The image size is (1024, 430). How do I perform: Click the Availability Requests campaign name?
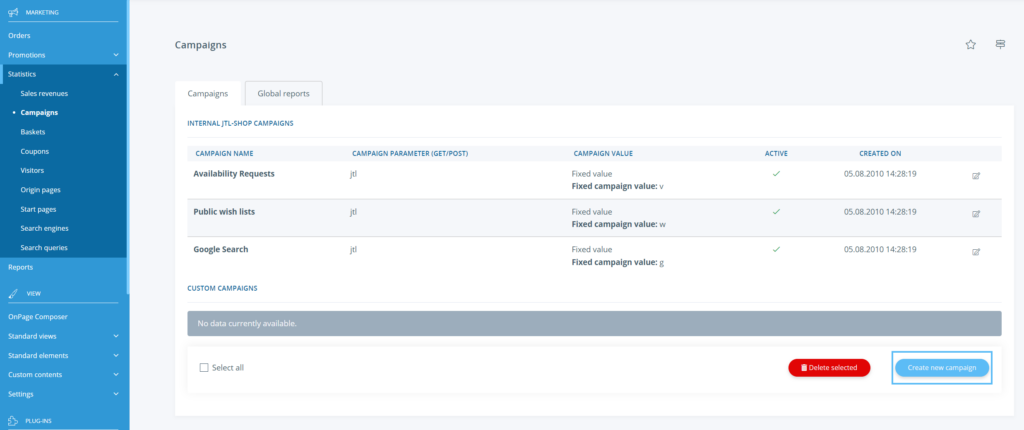pos(234,174)
